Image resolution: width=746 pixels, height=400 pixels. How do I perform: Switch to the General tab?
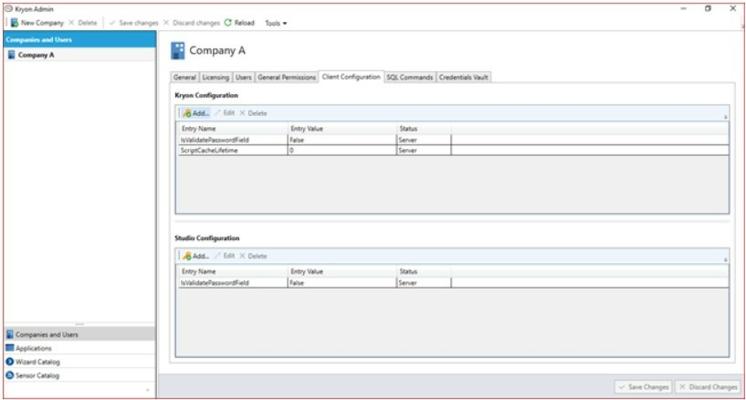184,77
